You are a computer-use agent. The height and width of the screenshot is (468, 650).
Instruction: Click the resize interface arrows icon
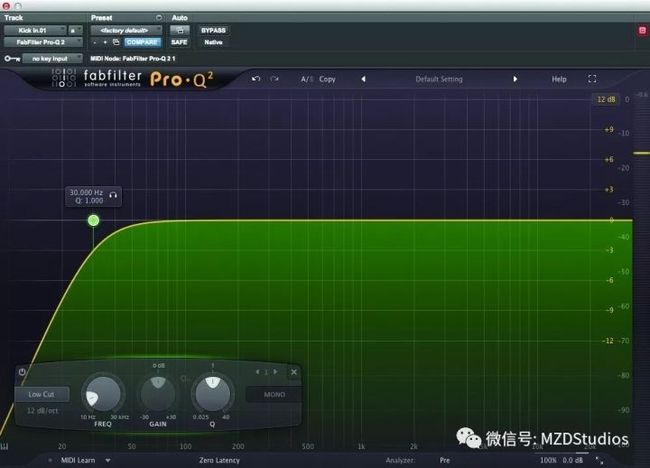pyautogui.click(x=599, y=460)
